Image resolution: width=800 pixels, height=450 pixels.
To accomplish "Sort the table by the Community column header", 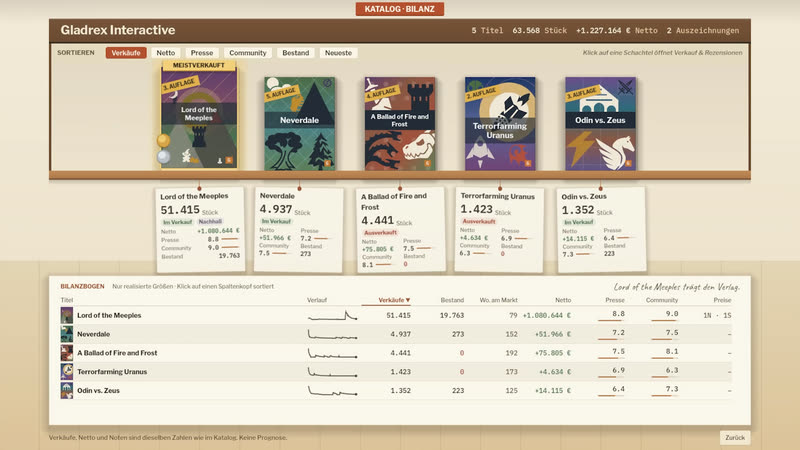I will 662,300.
